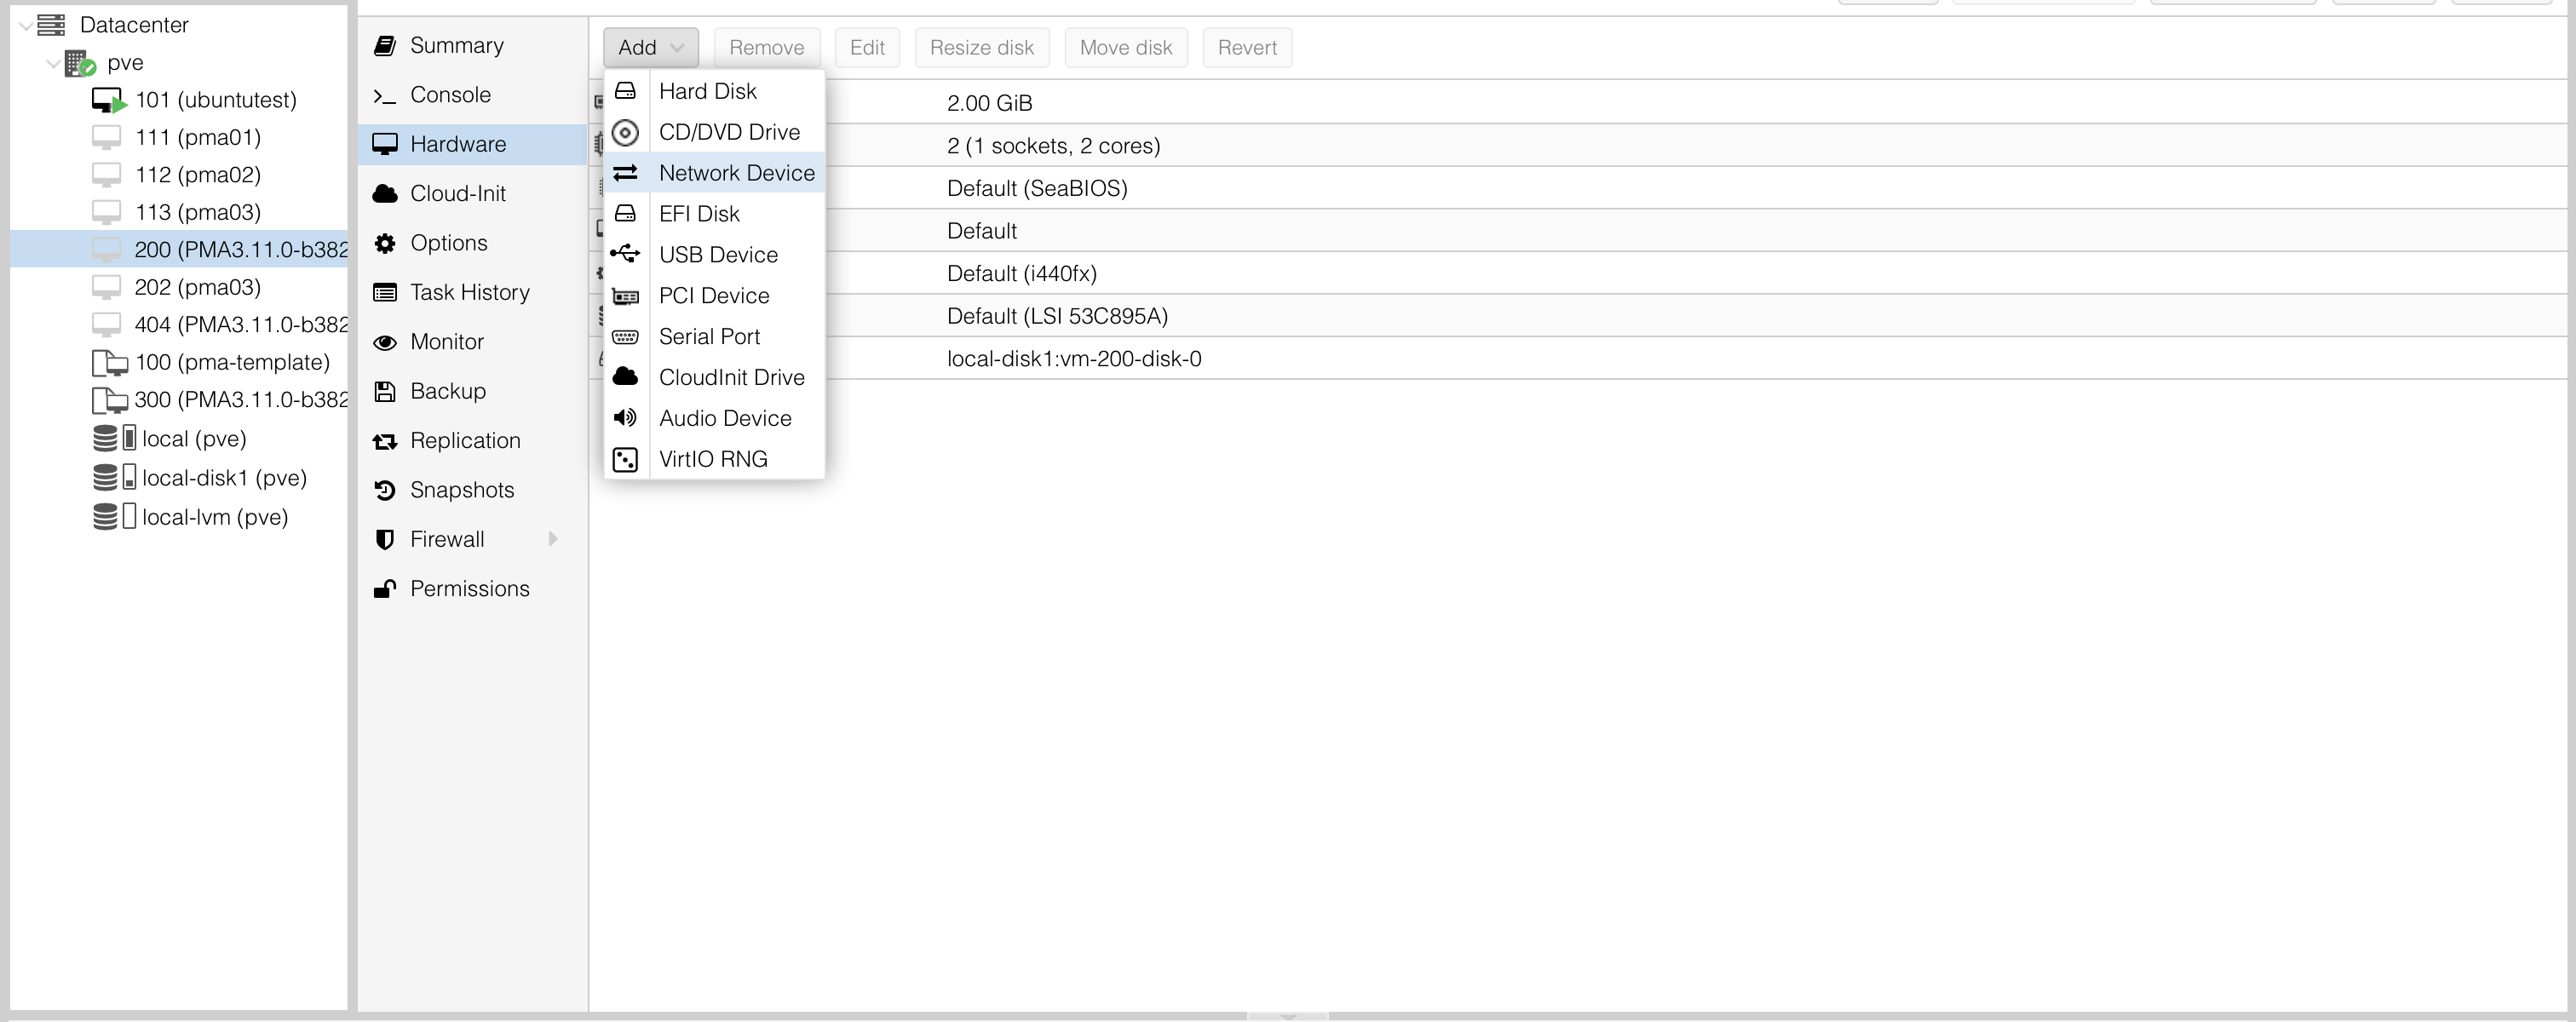This screenshot has width=2576, height=1022.
Task: Click the running VM icon for 101 ubuntutest
Action: pyautogui.click(x=109, y=100)
